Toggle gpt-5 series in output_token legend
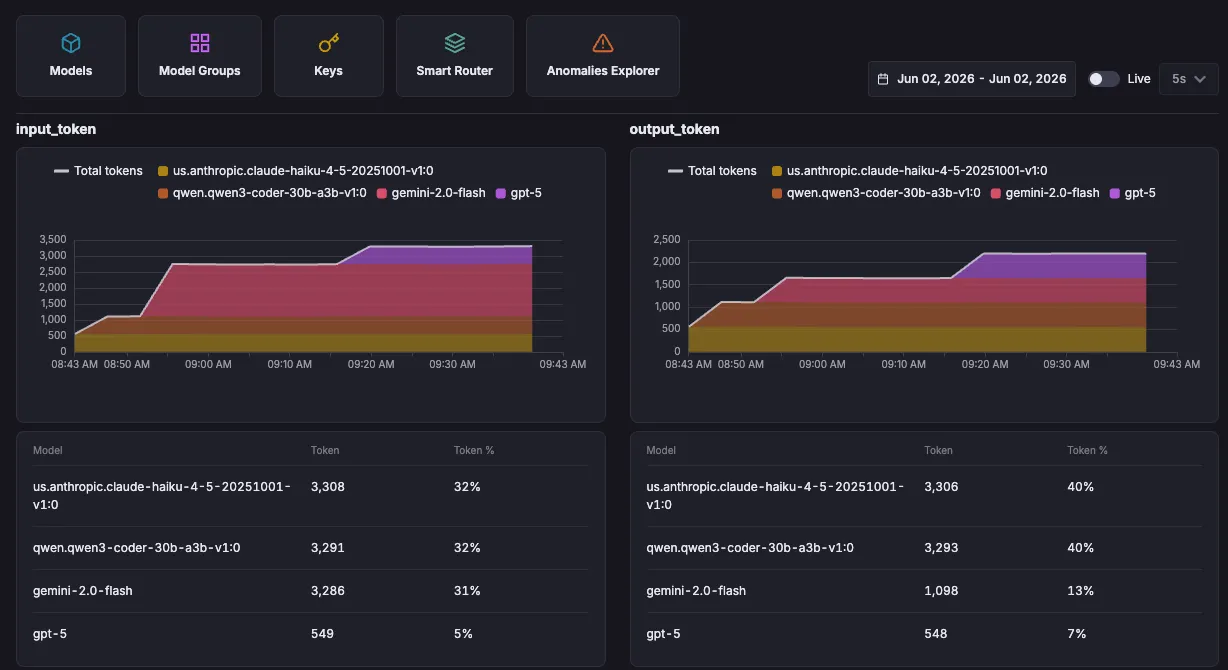Screen dimensions: 1228x670 coord(1133,193)
